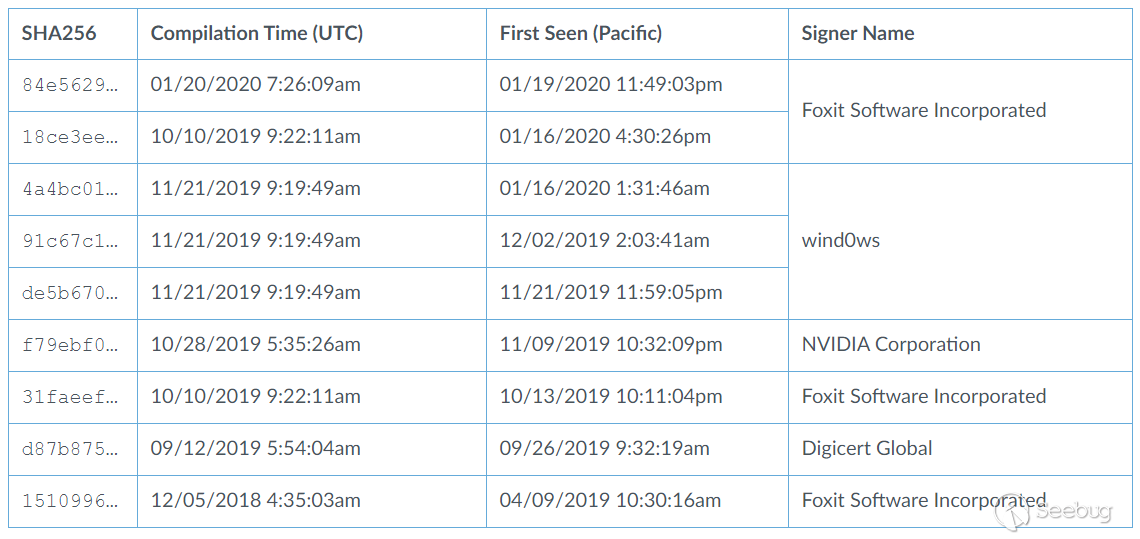Select first seen time 04/09/2019 10:30:16am
The height and width of the screenshot is (539, 1140).
coord(610,501)
